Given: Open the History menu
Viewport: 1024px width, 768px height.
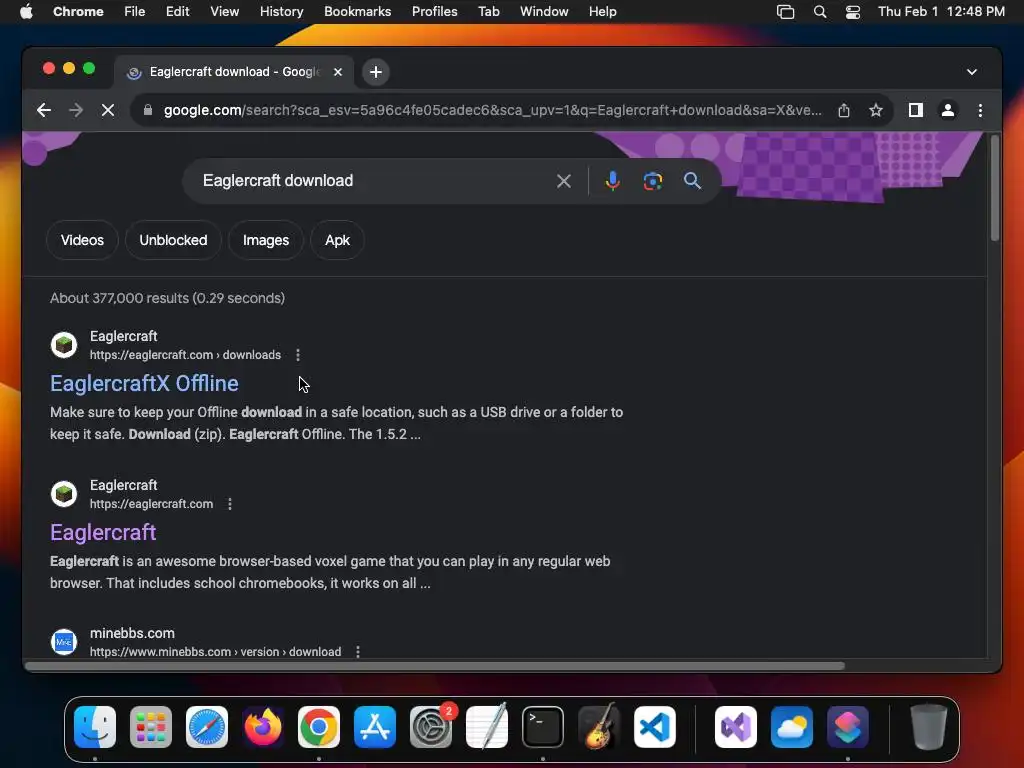Looking at the screenshot, I should point(281,12).
